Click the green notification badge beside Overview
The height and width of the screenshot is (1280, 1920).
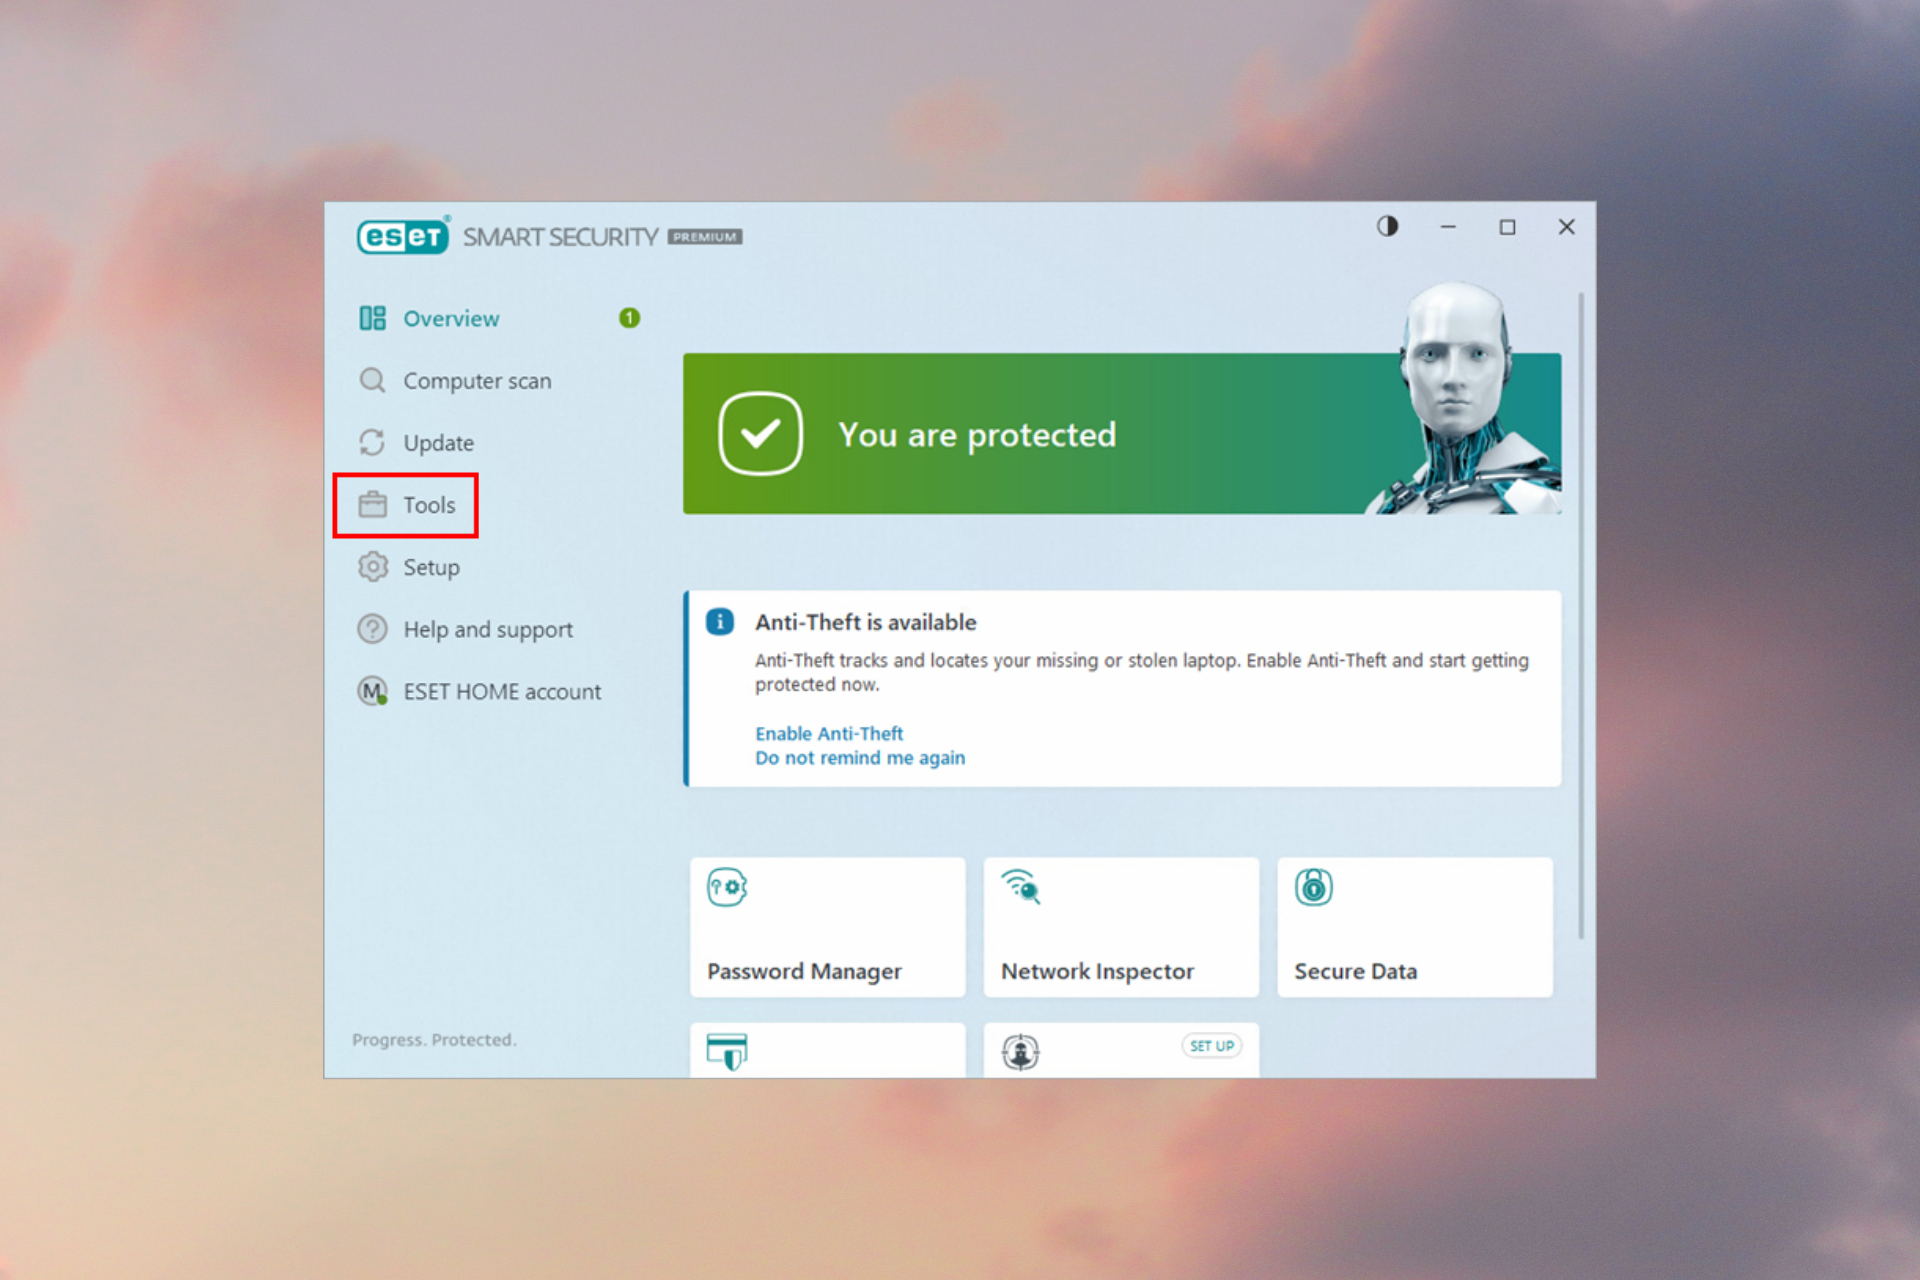[x=629, y=318]
